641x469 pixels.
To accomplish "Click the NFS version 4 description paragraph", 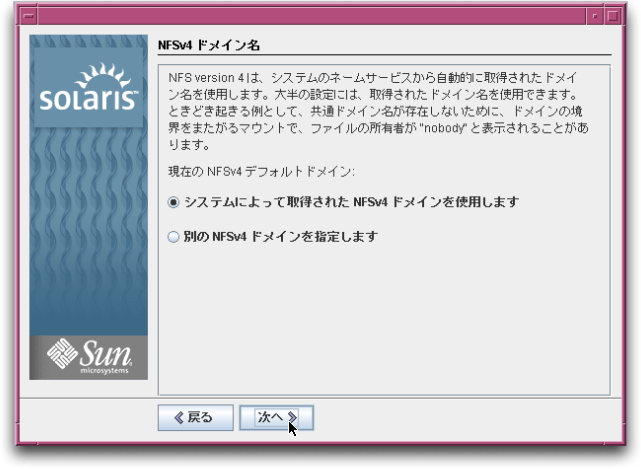I will point(378,111).
